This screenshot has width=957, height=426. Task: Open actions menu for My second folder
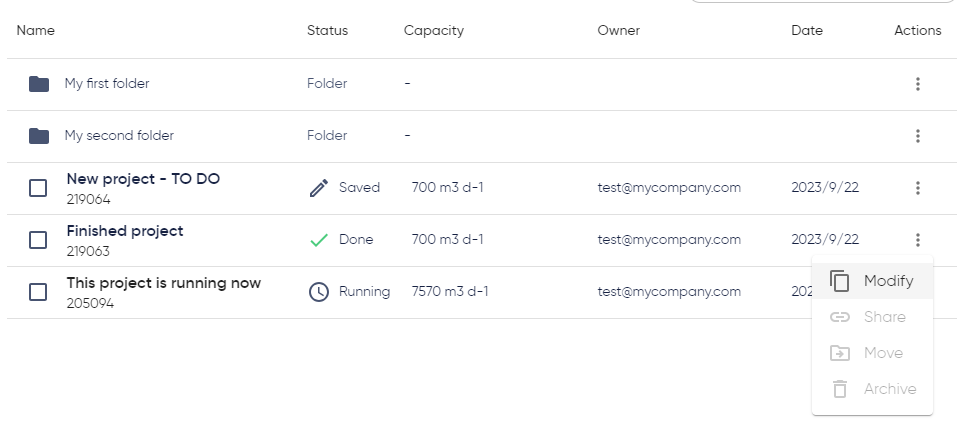point(917,136)
